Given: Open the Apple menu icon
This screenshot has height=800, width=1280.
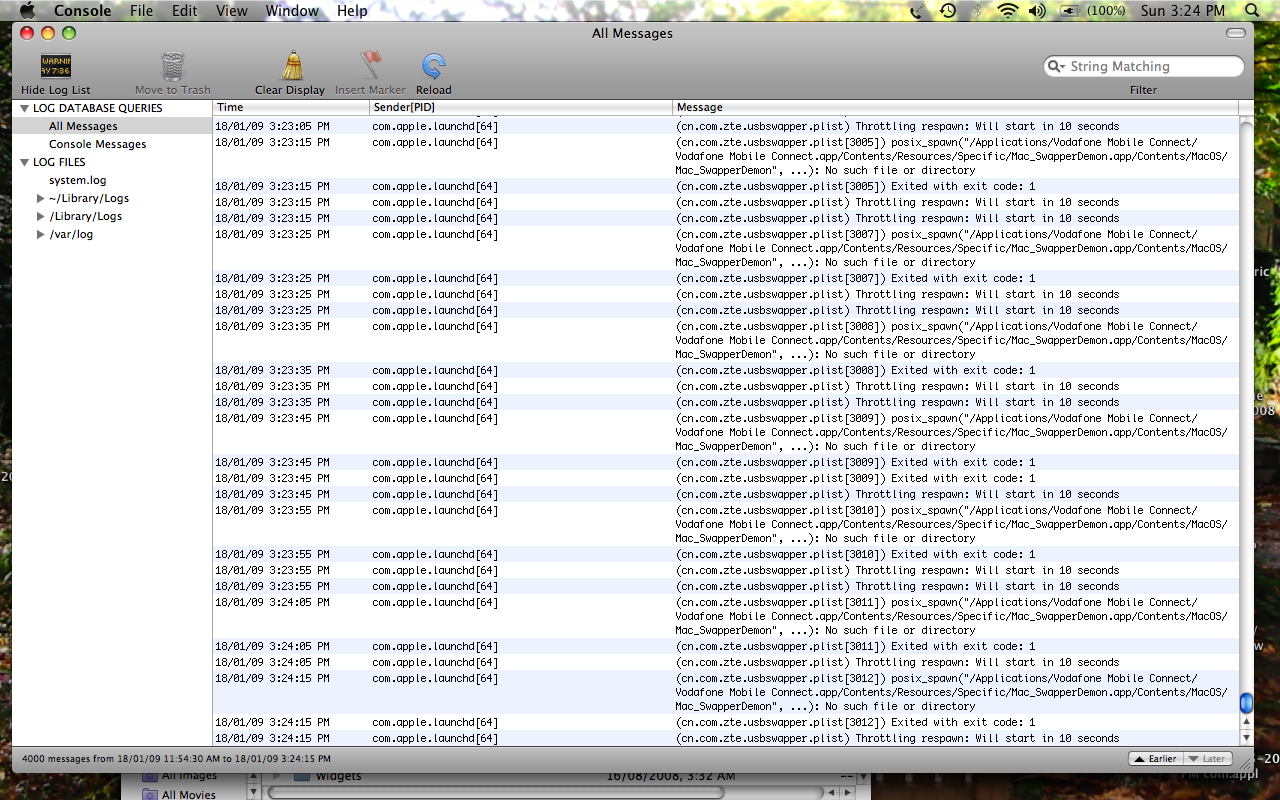Looking at the screenshot, I should [x=27, y=11].
